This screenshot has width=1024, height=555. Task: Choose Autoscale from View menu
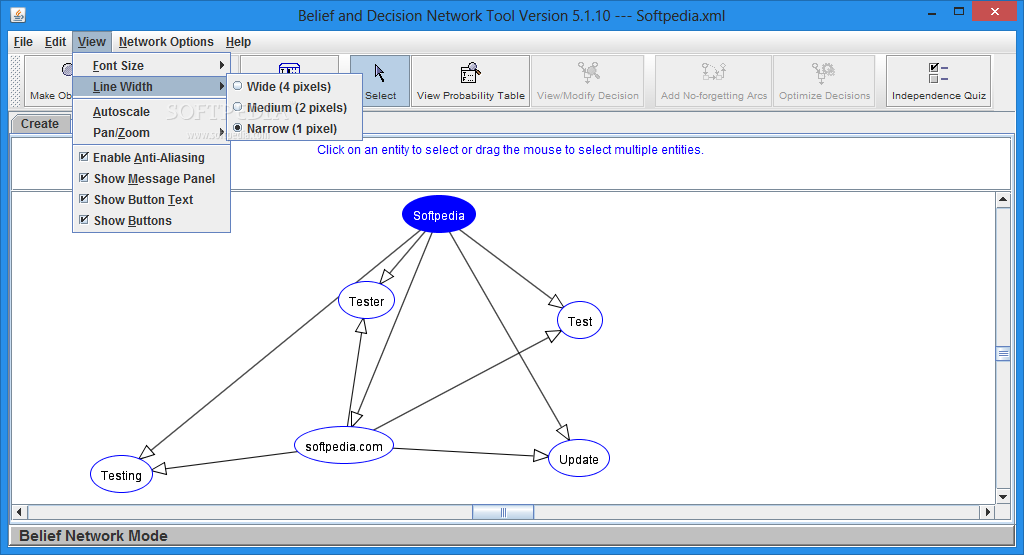152,112
